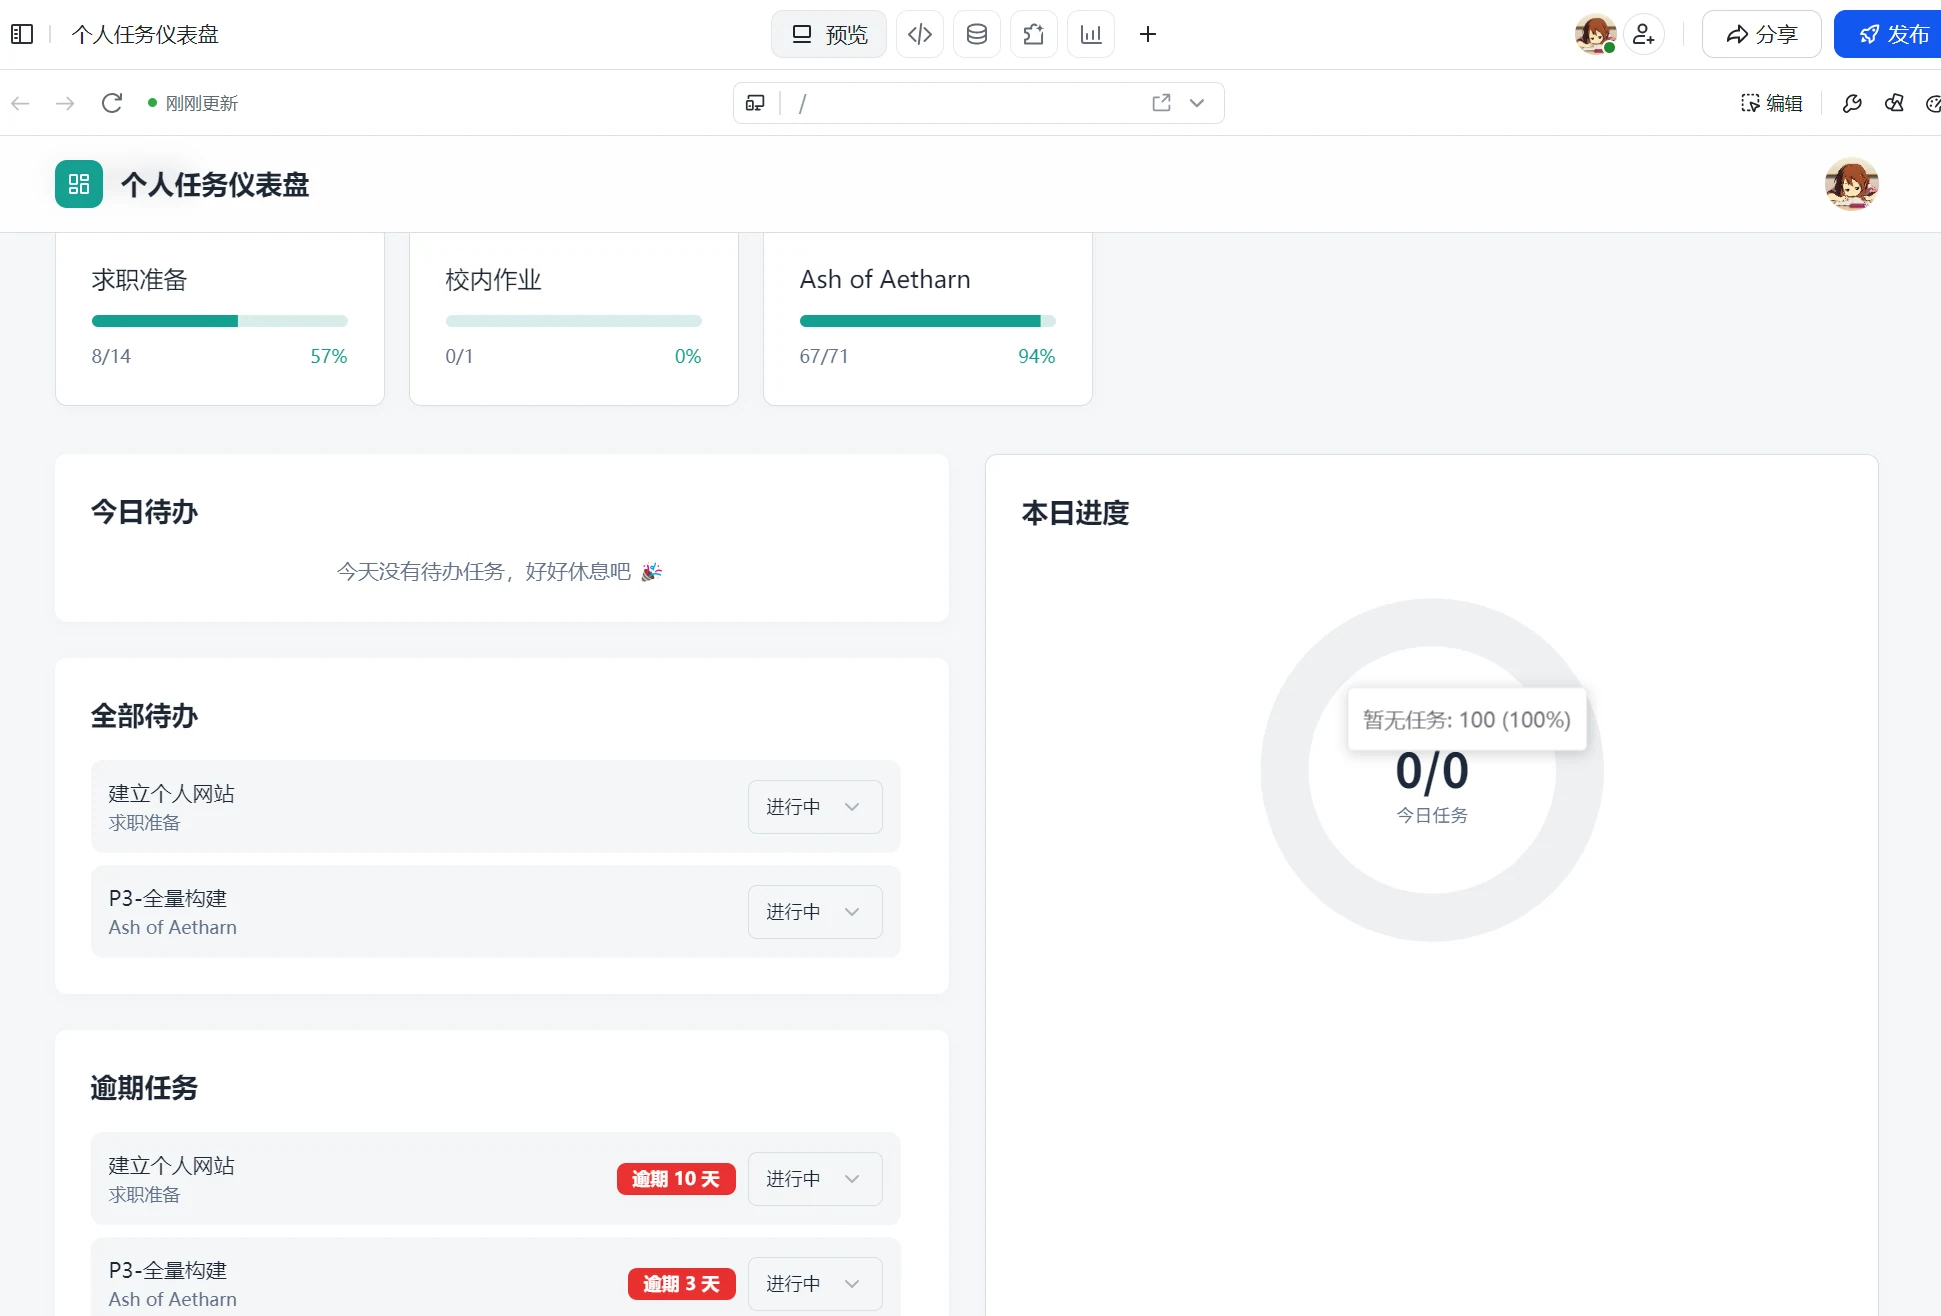Click the 求职准备 progress bar
This screenshot has height=1316, width=1941.
coord(220,321)
